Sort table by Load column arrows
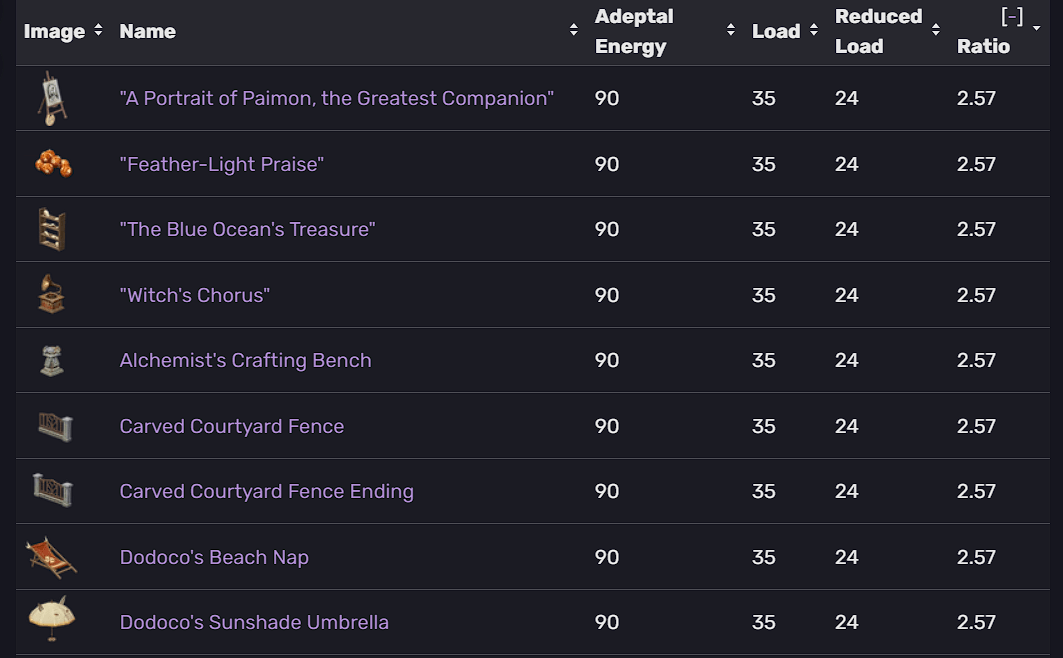The width and height of the screenshot is (1063, 658). pyautogui.click(x=813, y=31)
